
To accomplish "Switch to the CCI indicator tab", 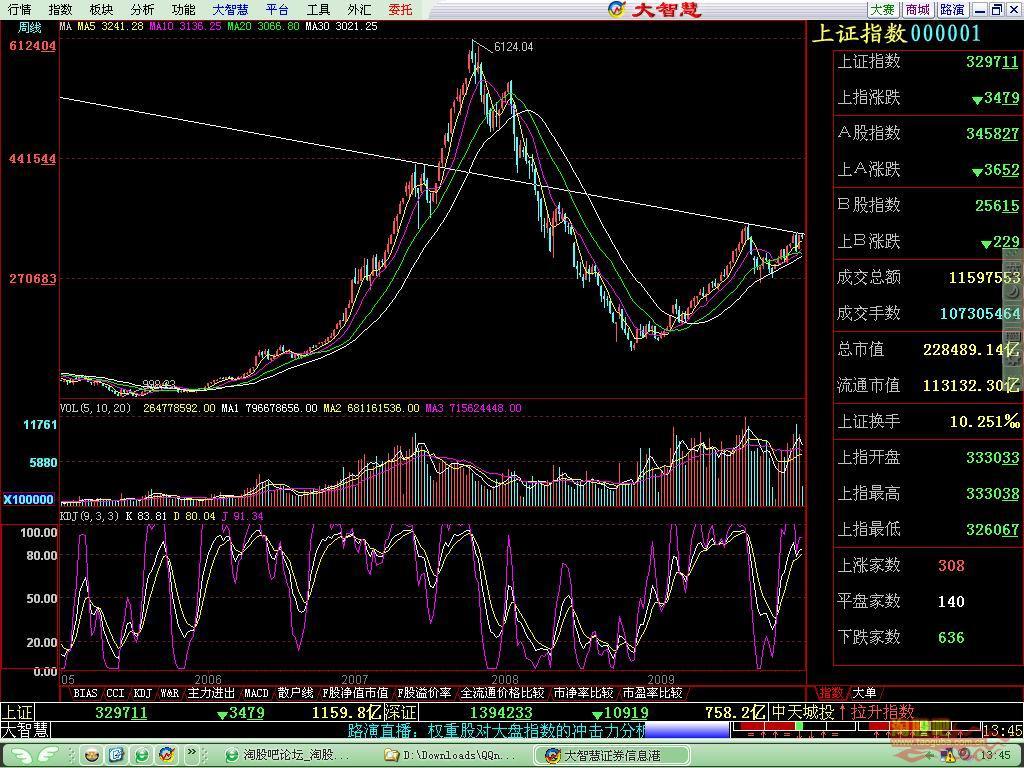I will (115, 693).
